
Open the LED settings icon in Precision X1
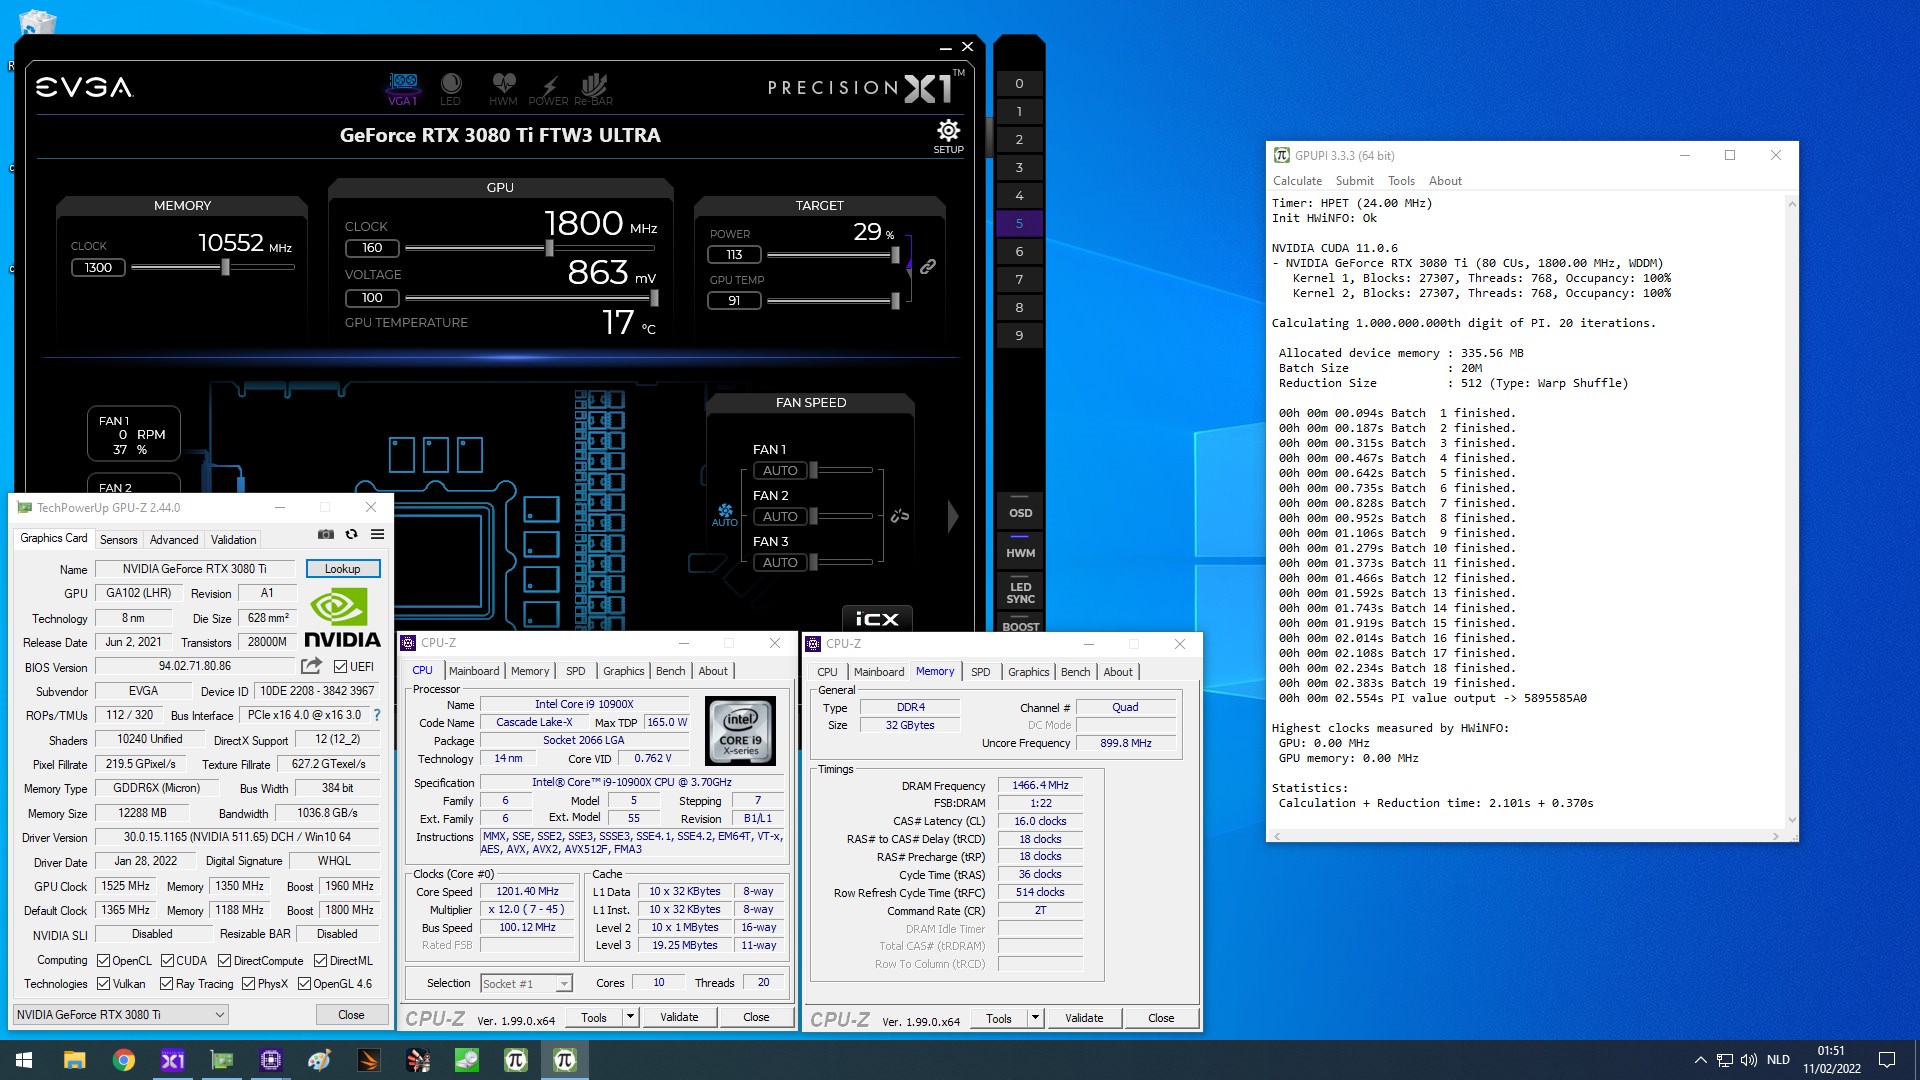[x=451, y=88]
